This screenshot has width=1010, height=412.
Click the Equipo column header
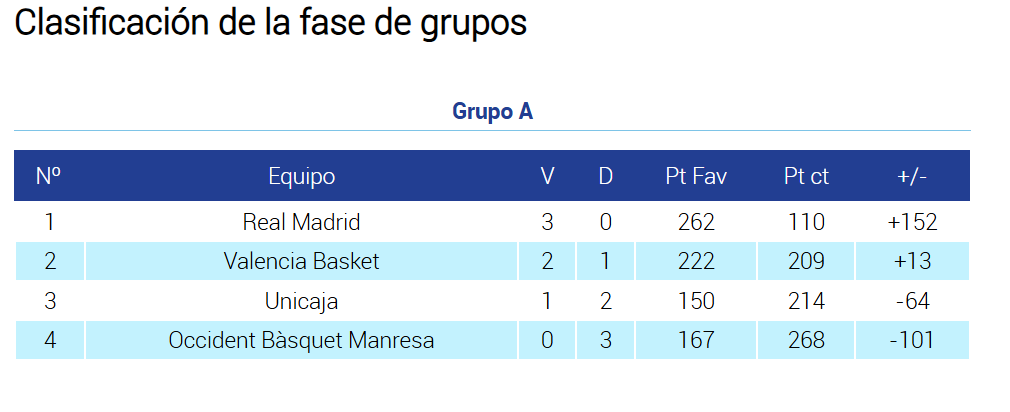pyautogui.click(x=301, y=177)
